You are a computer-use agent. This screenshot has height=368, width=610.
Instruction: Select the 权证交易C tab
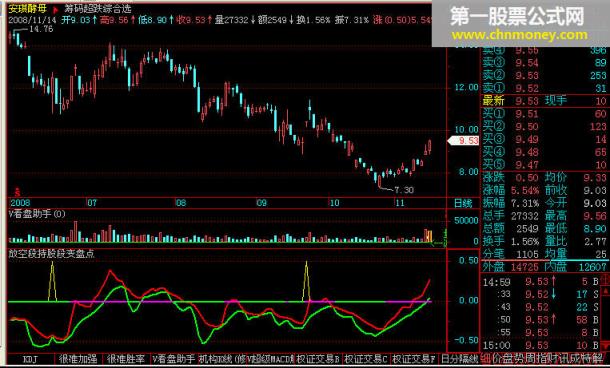click(366, 359)
